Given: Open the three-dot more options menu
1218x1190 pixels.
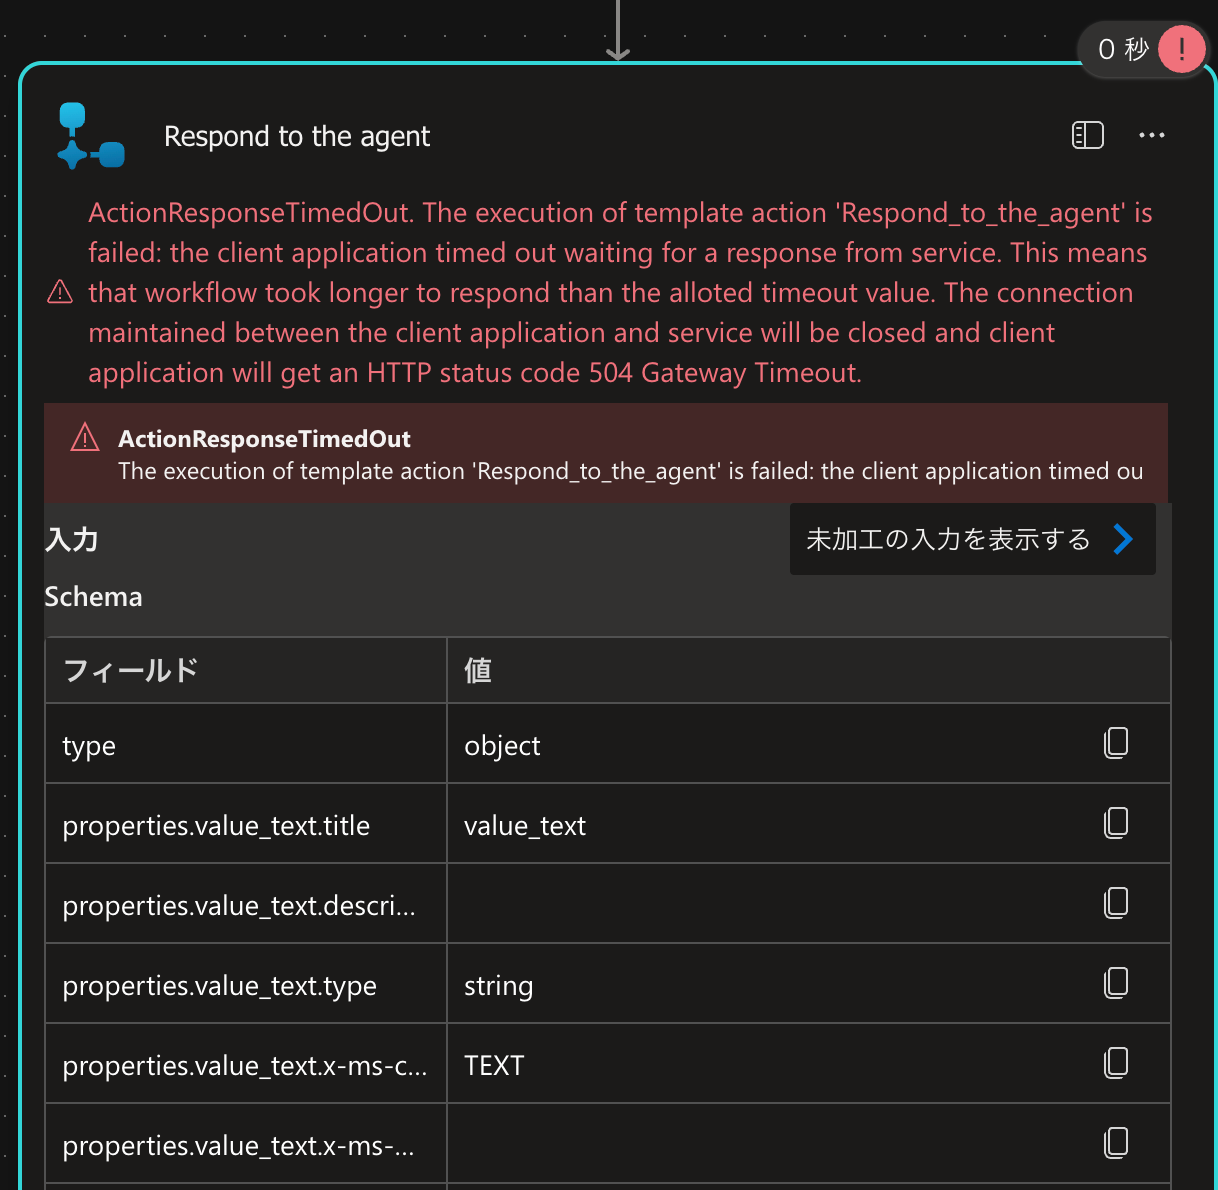Looking at the screenshot, I should click(1152, 135).
